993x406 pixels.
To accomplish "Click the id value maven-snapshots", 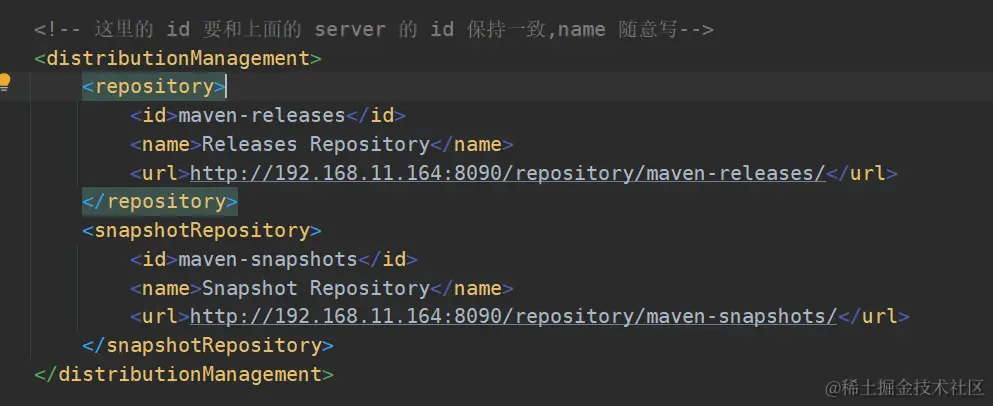I will [x=268, y=259].
